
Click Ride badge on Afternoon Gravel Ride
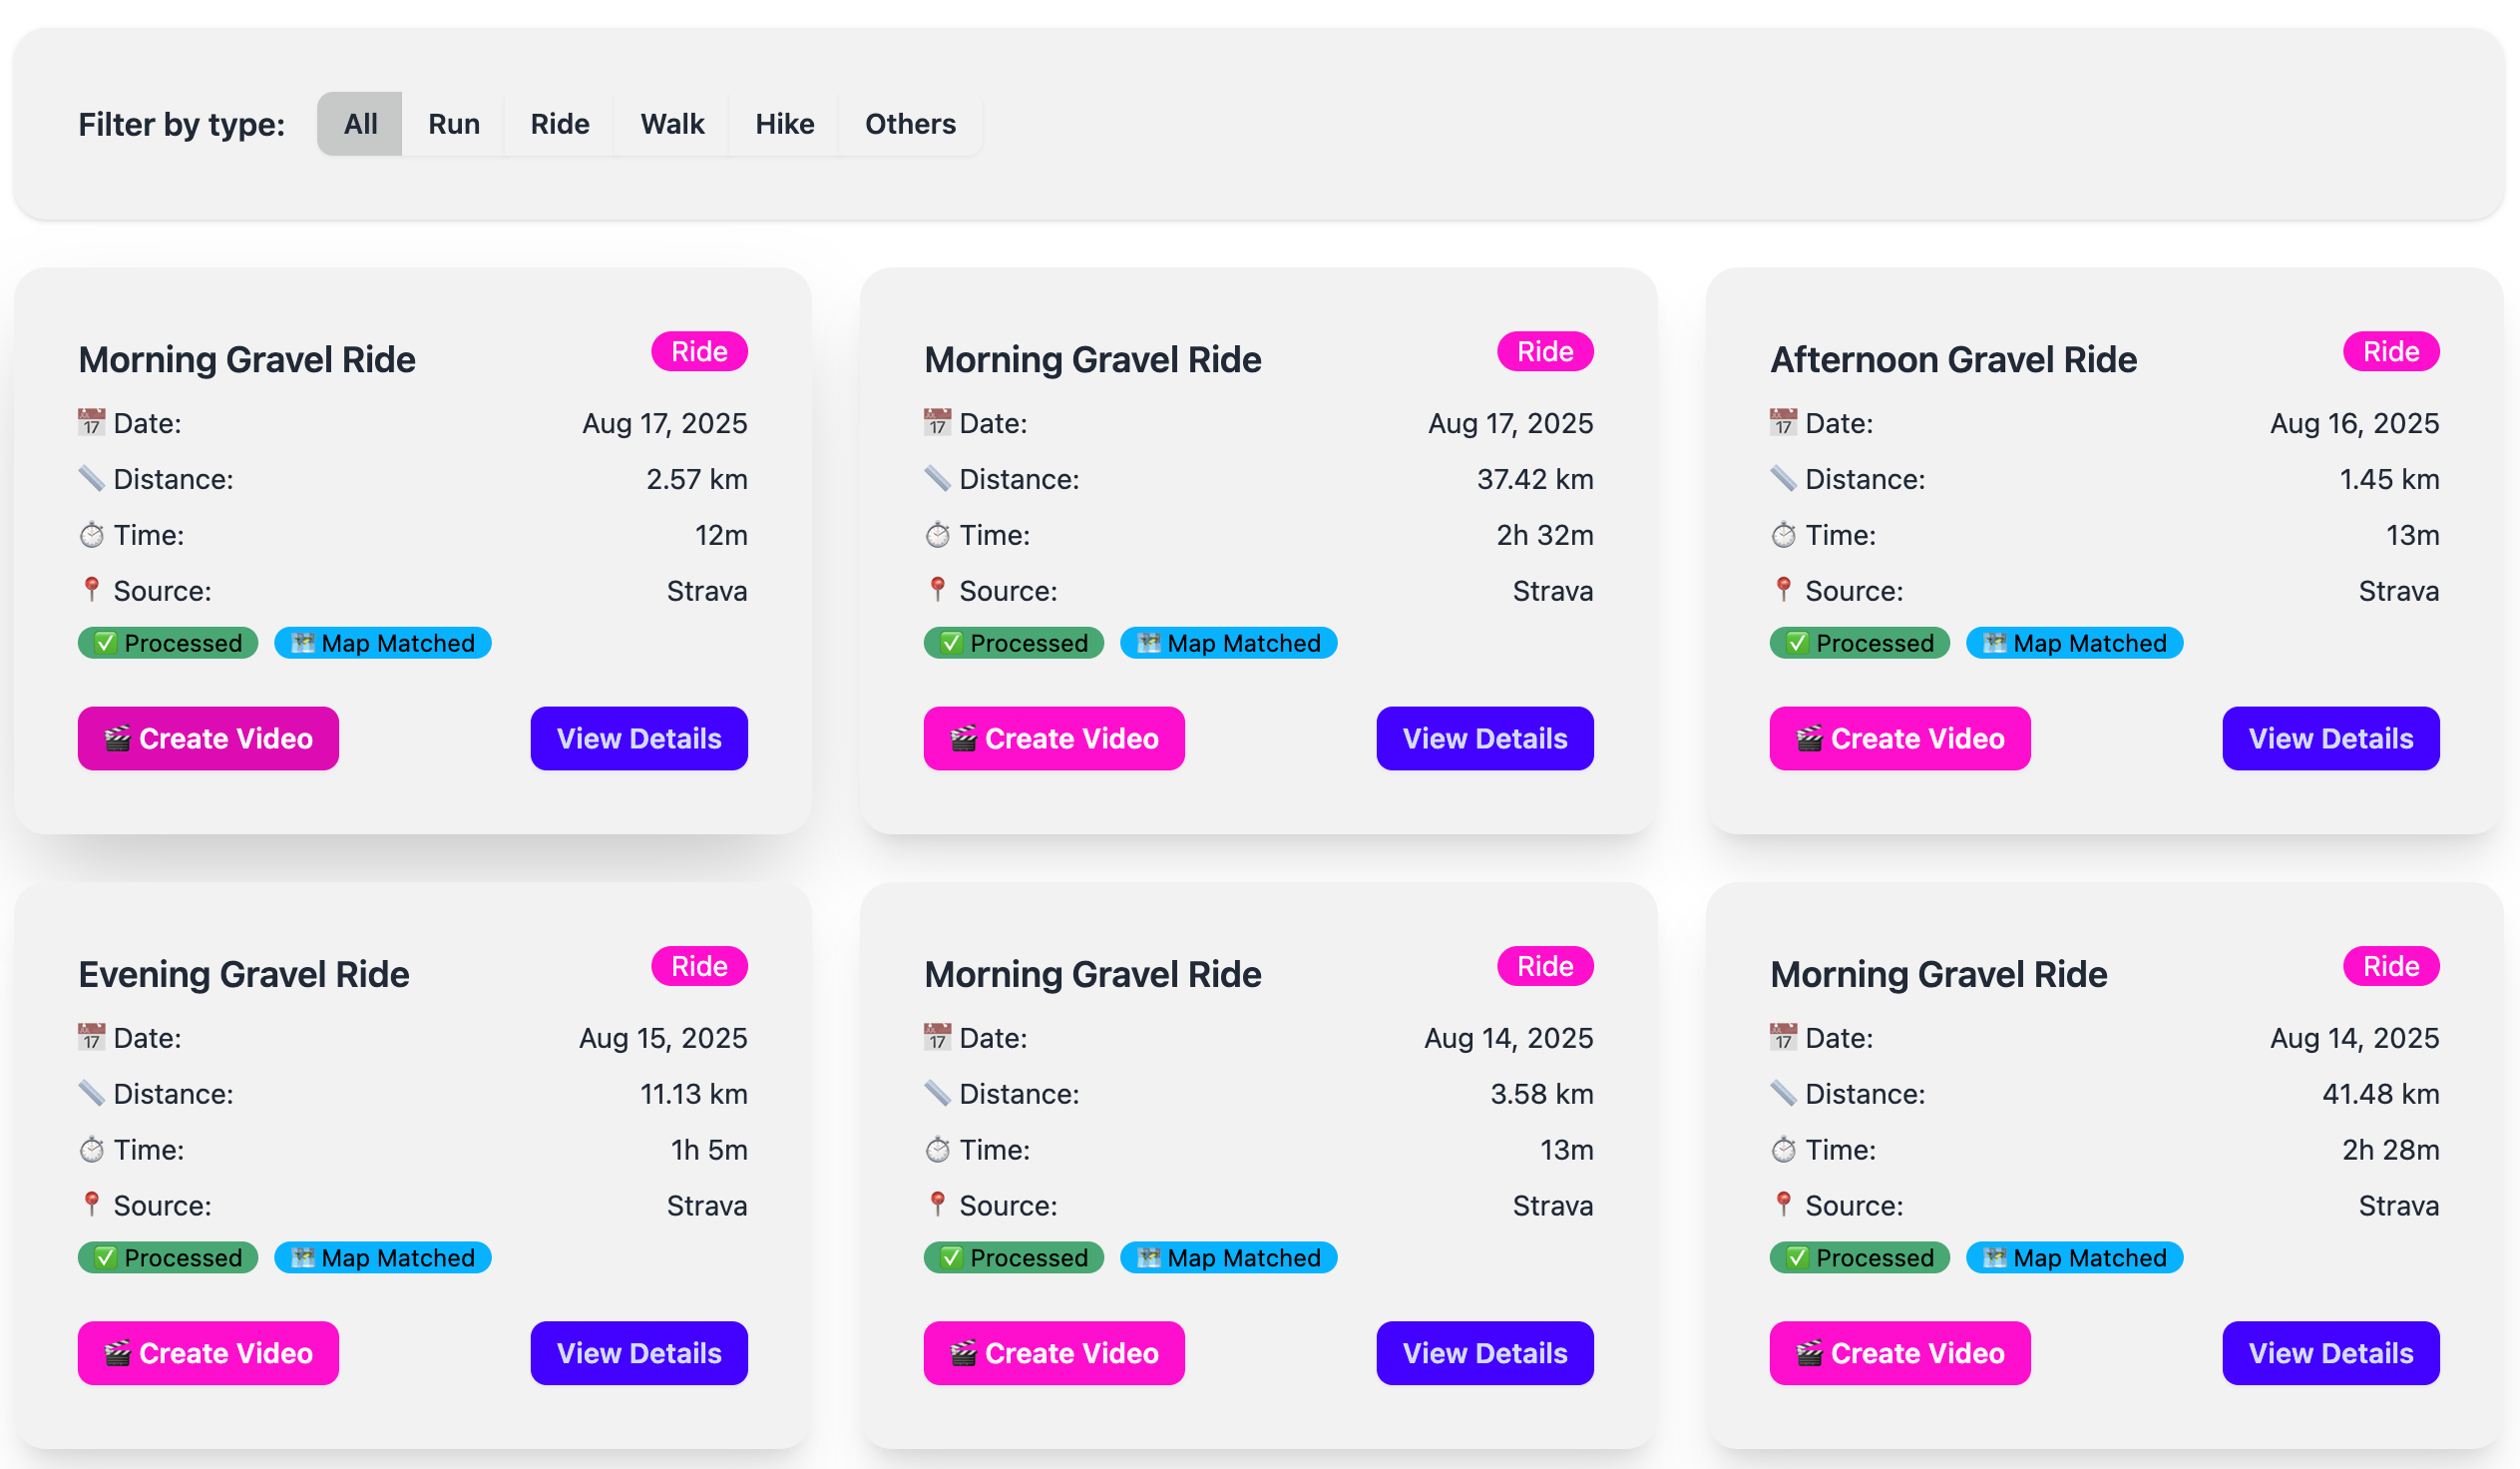[x=2390, y=351]
